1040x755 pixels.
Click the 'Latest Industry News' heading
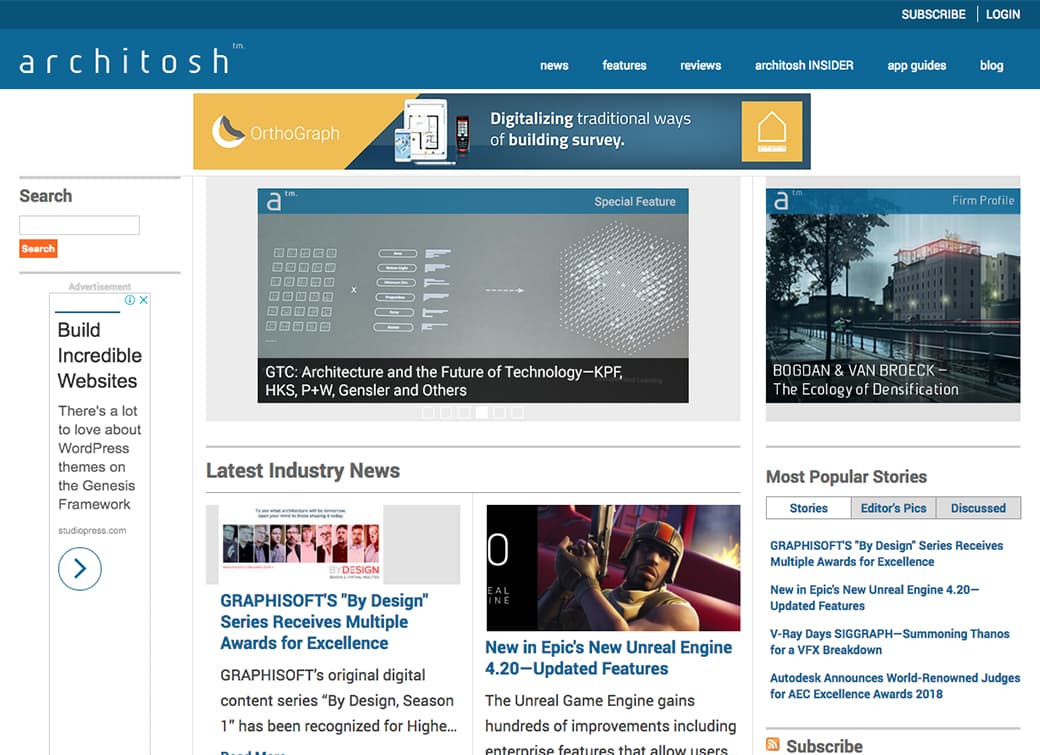[x=303, y=470]
